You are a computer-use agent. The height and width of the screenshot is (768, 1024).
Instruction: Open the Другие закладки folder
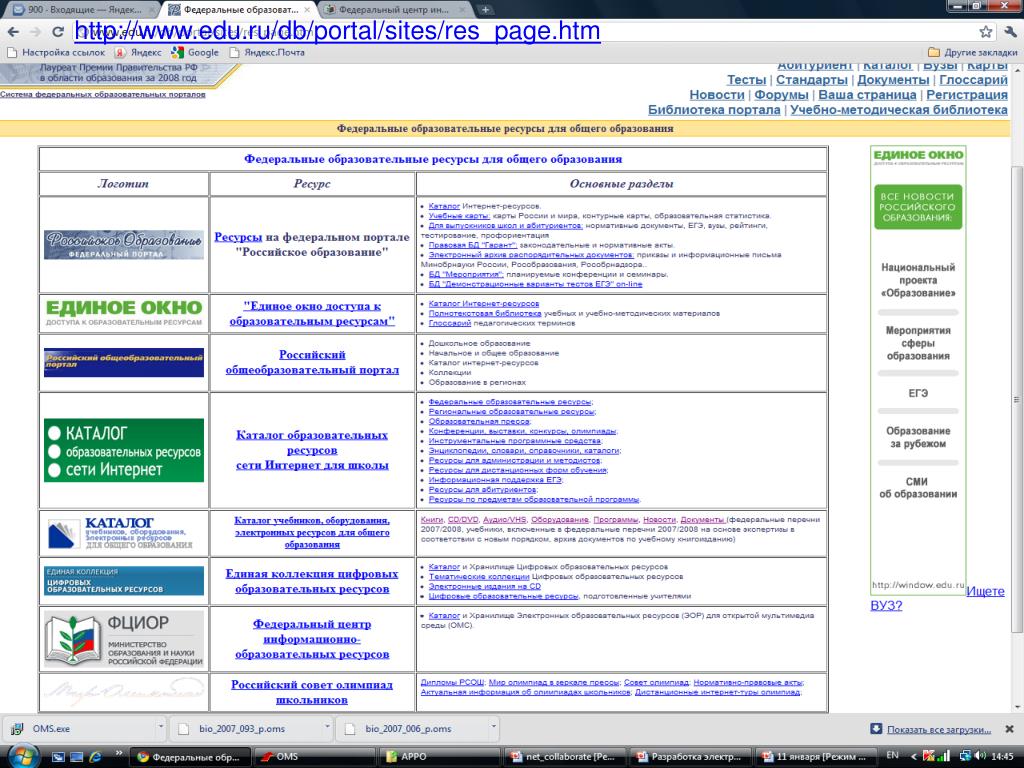pyautogui.click(x=972, y=52)
